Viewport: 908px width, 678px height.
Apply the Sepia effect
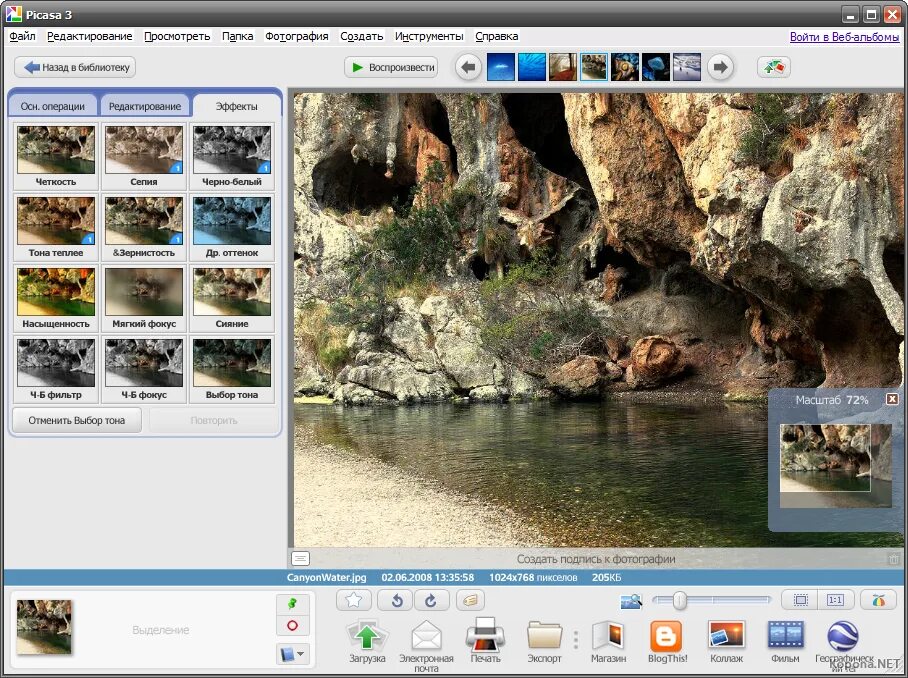pos(143,150)
